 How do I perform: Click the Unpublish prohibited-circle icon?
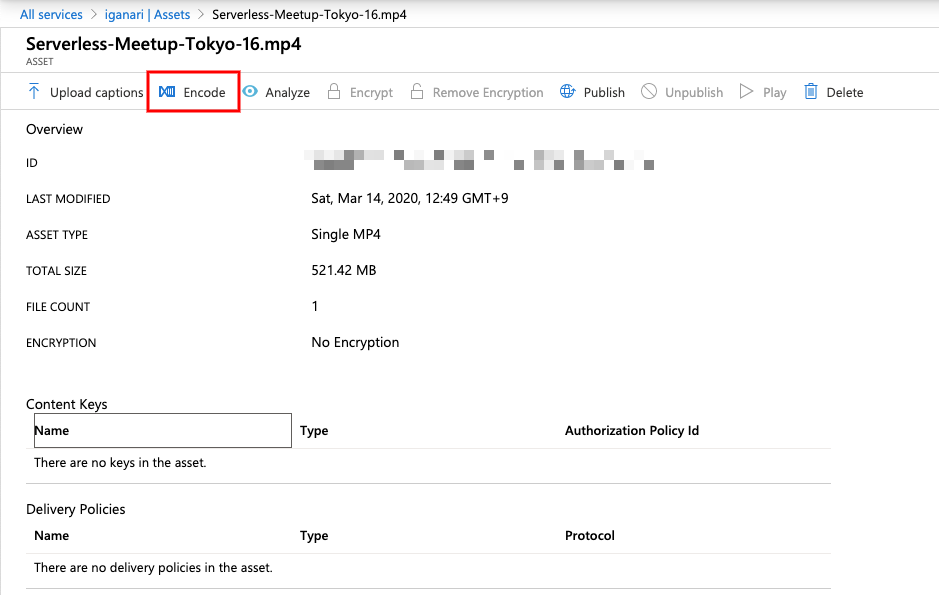[649, 92]
